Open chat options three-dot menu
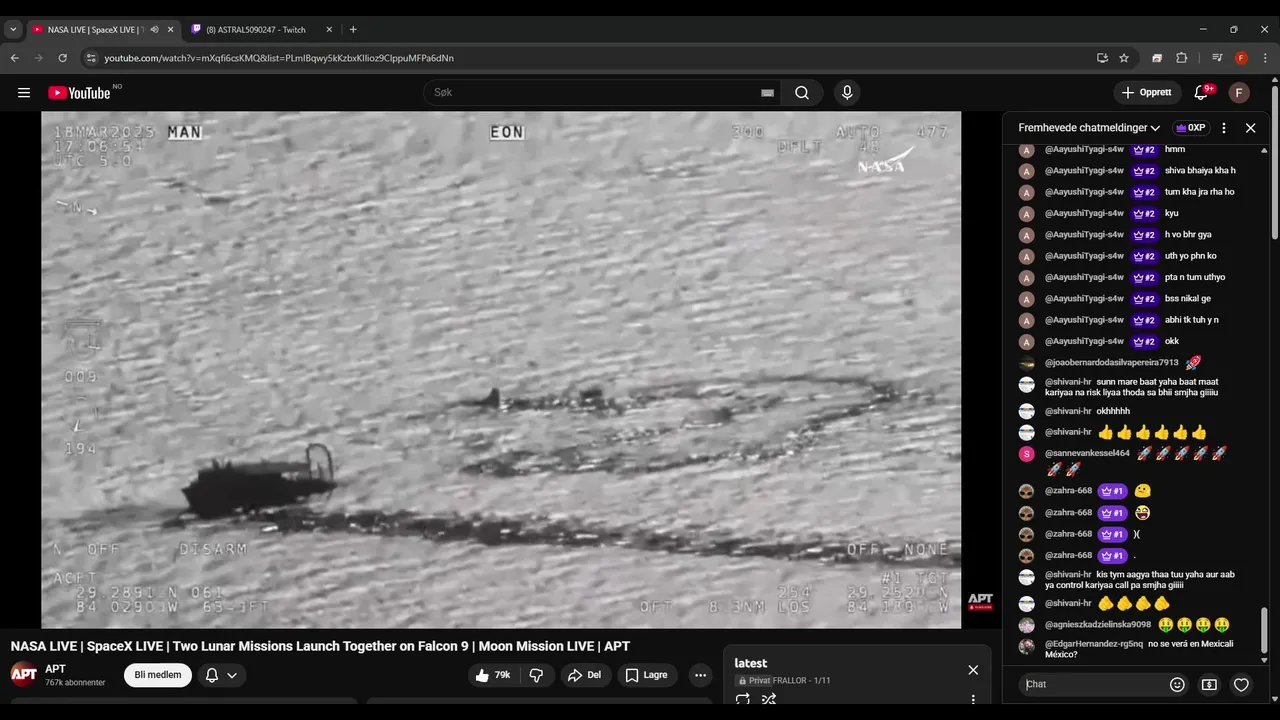 pos(1223,128)
